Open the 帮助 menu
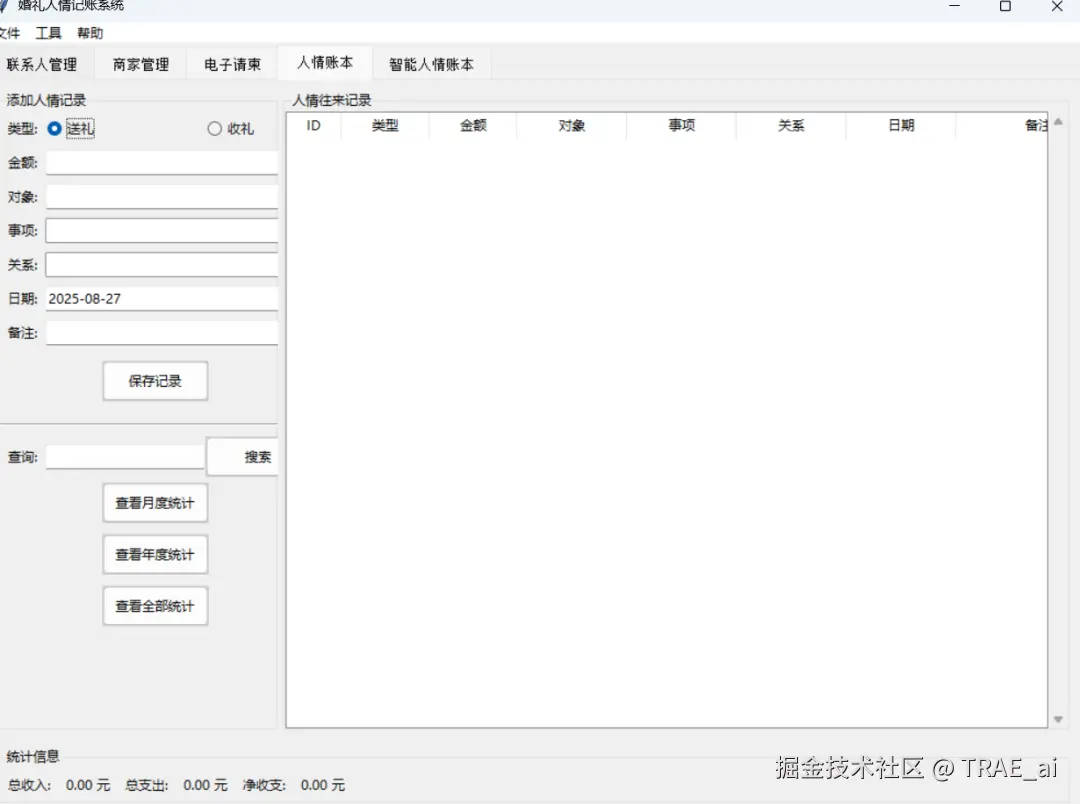The image size is (1080, 804). (x=90, y=33)
